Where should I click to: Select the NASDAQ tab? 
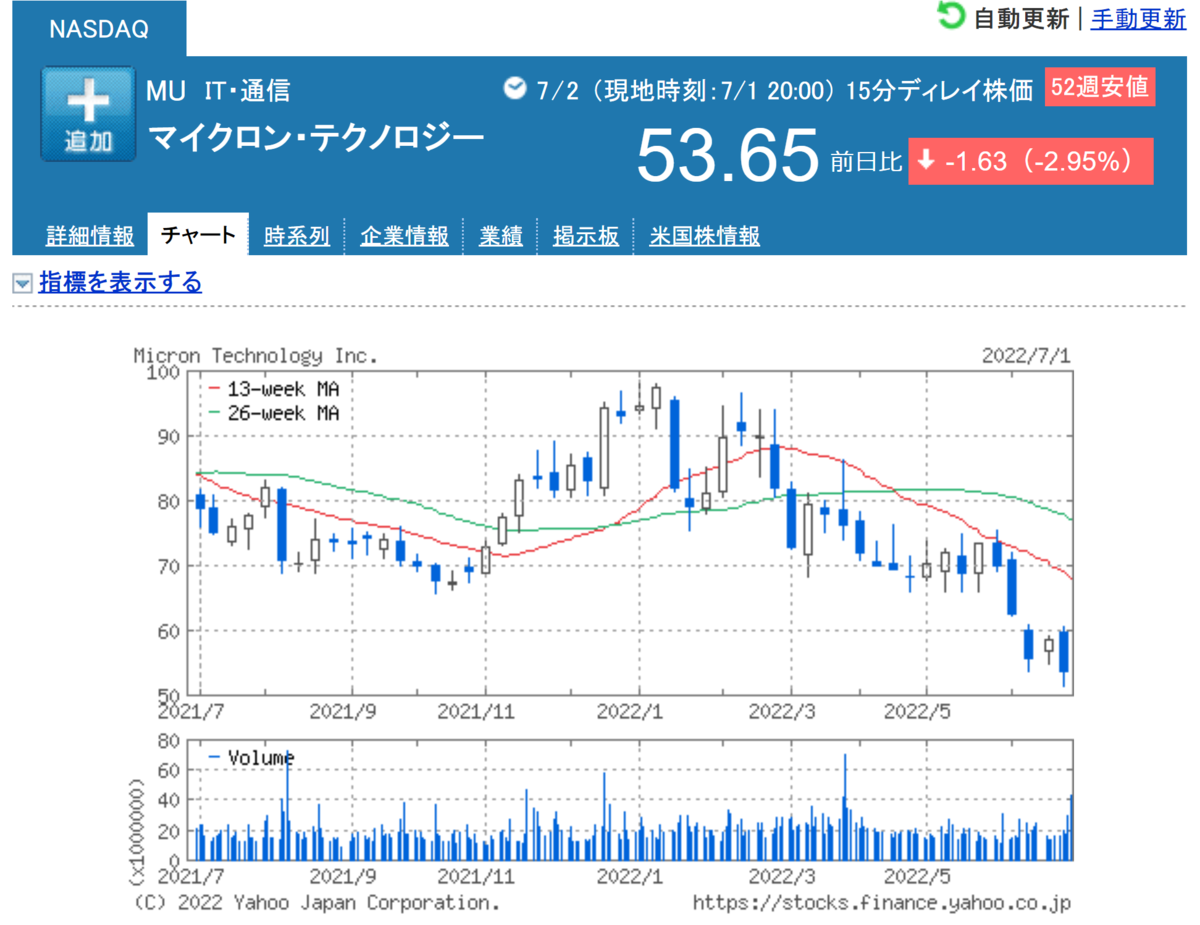(x=99, y=30)
